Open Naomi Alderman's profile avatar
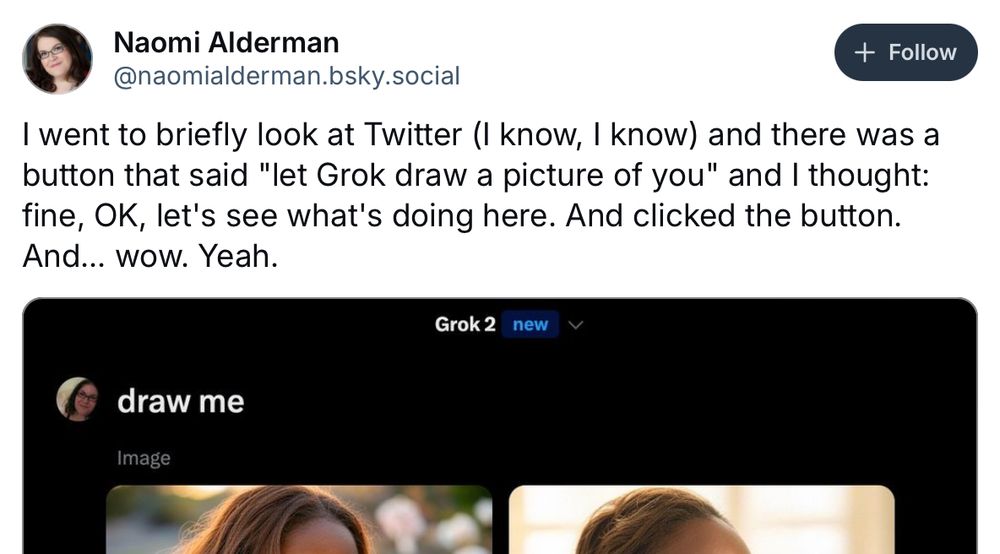Image resolution: width=1000 pixels, height=554 pixels. pyautogui.click(x=57, y=58)
